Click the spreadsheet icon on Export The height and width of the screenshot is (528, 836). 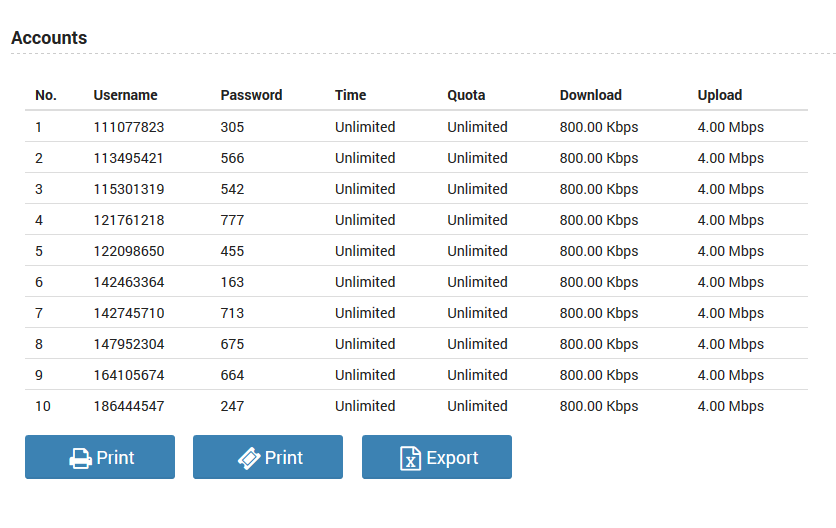[410, 458]
